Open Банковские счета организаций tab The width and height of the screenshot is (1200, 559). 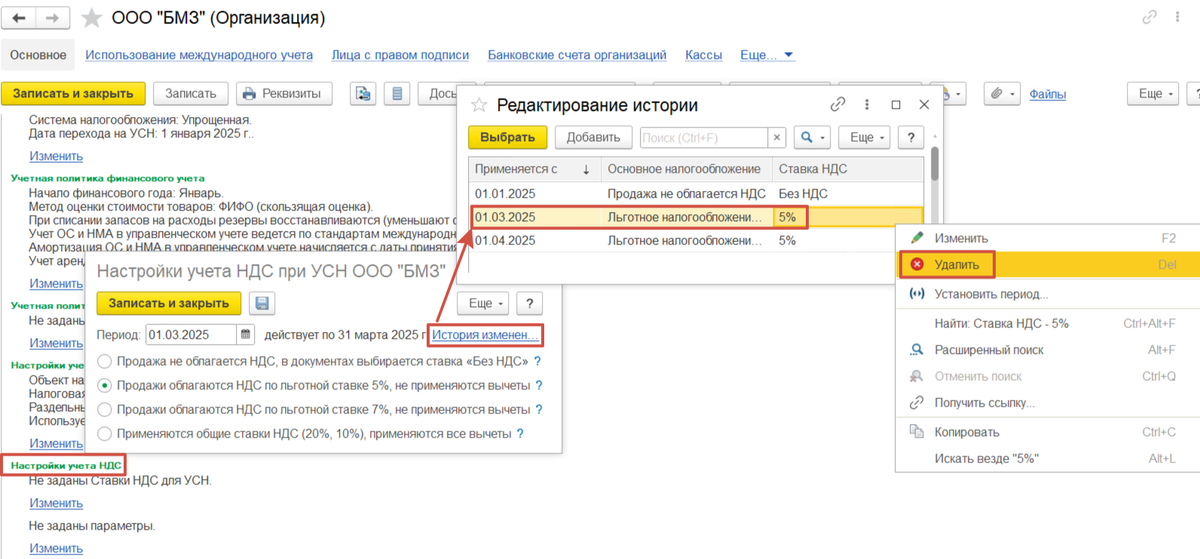(577, 55)
